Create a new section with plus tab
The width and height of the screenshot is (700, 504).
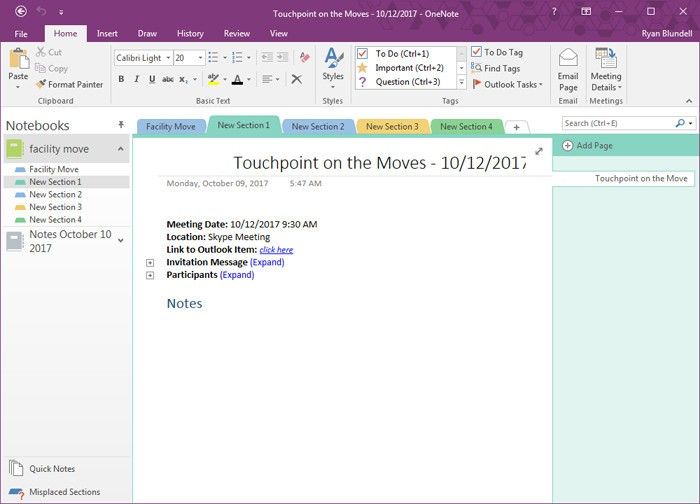coord(517,127)
